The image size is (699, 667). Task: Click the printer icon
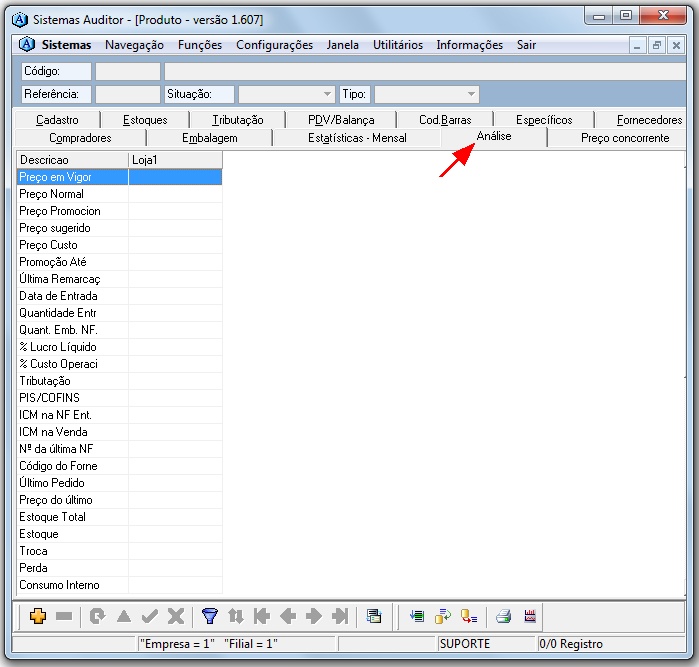pos(504,616)
